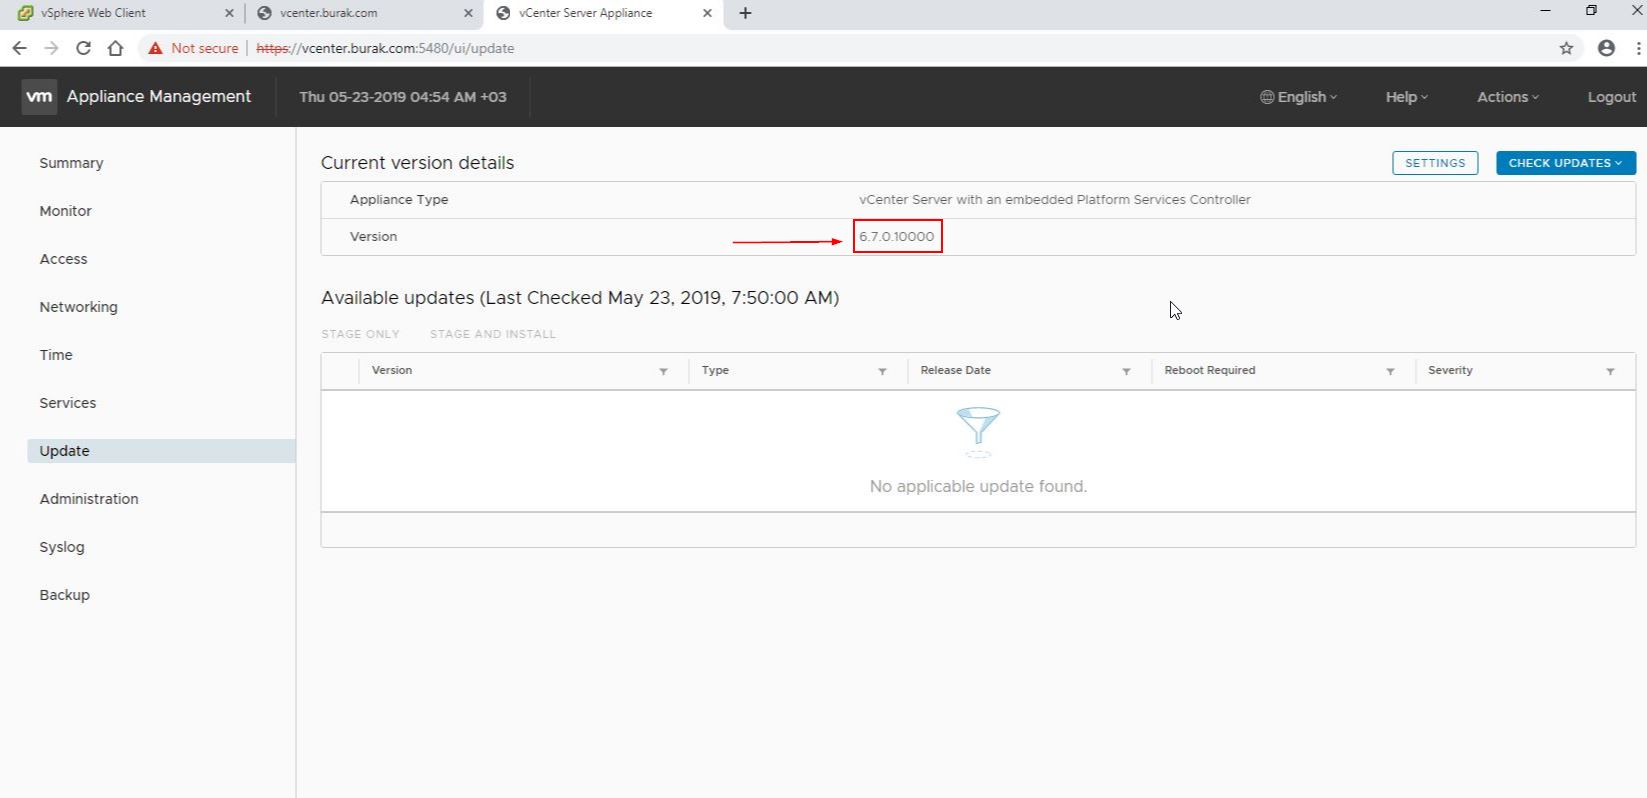Log out of Appliance Management
The height and width of the screenshot is (798, 1647).
(1612, 97)
